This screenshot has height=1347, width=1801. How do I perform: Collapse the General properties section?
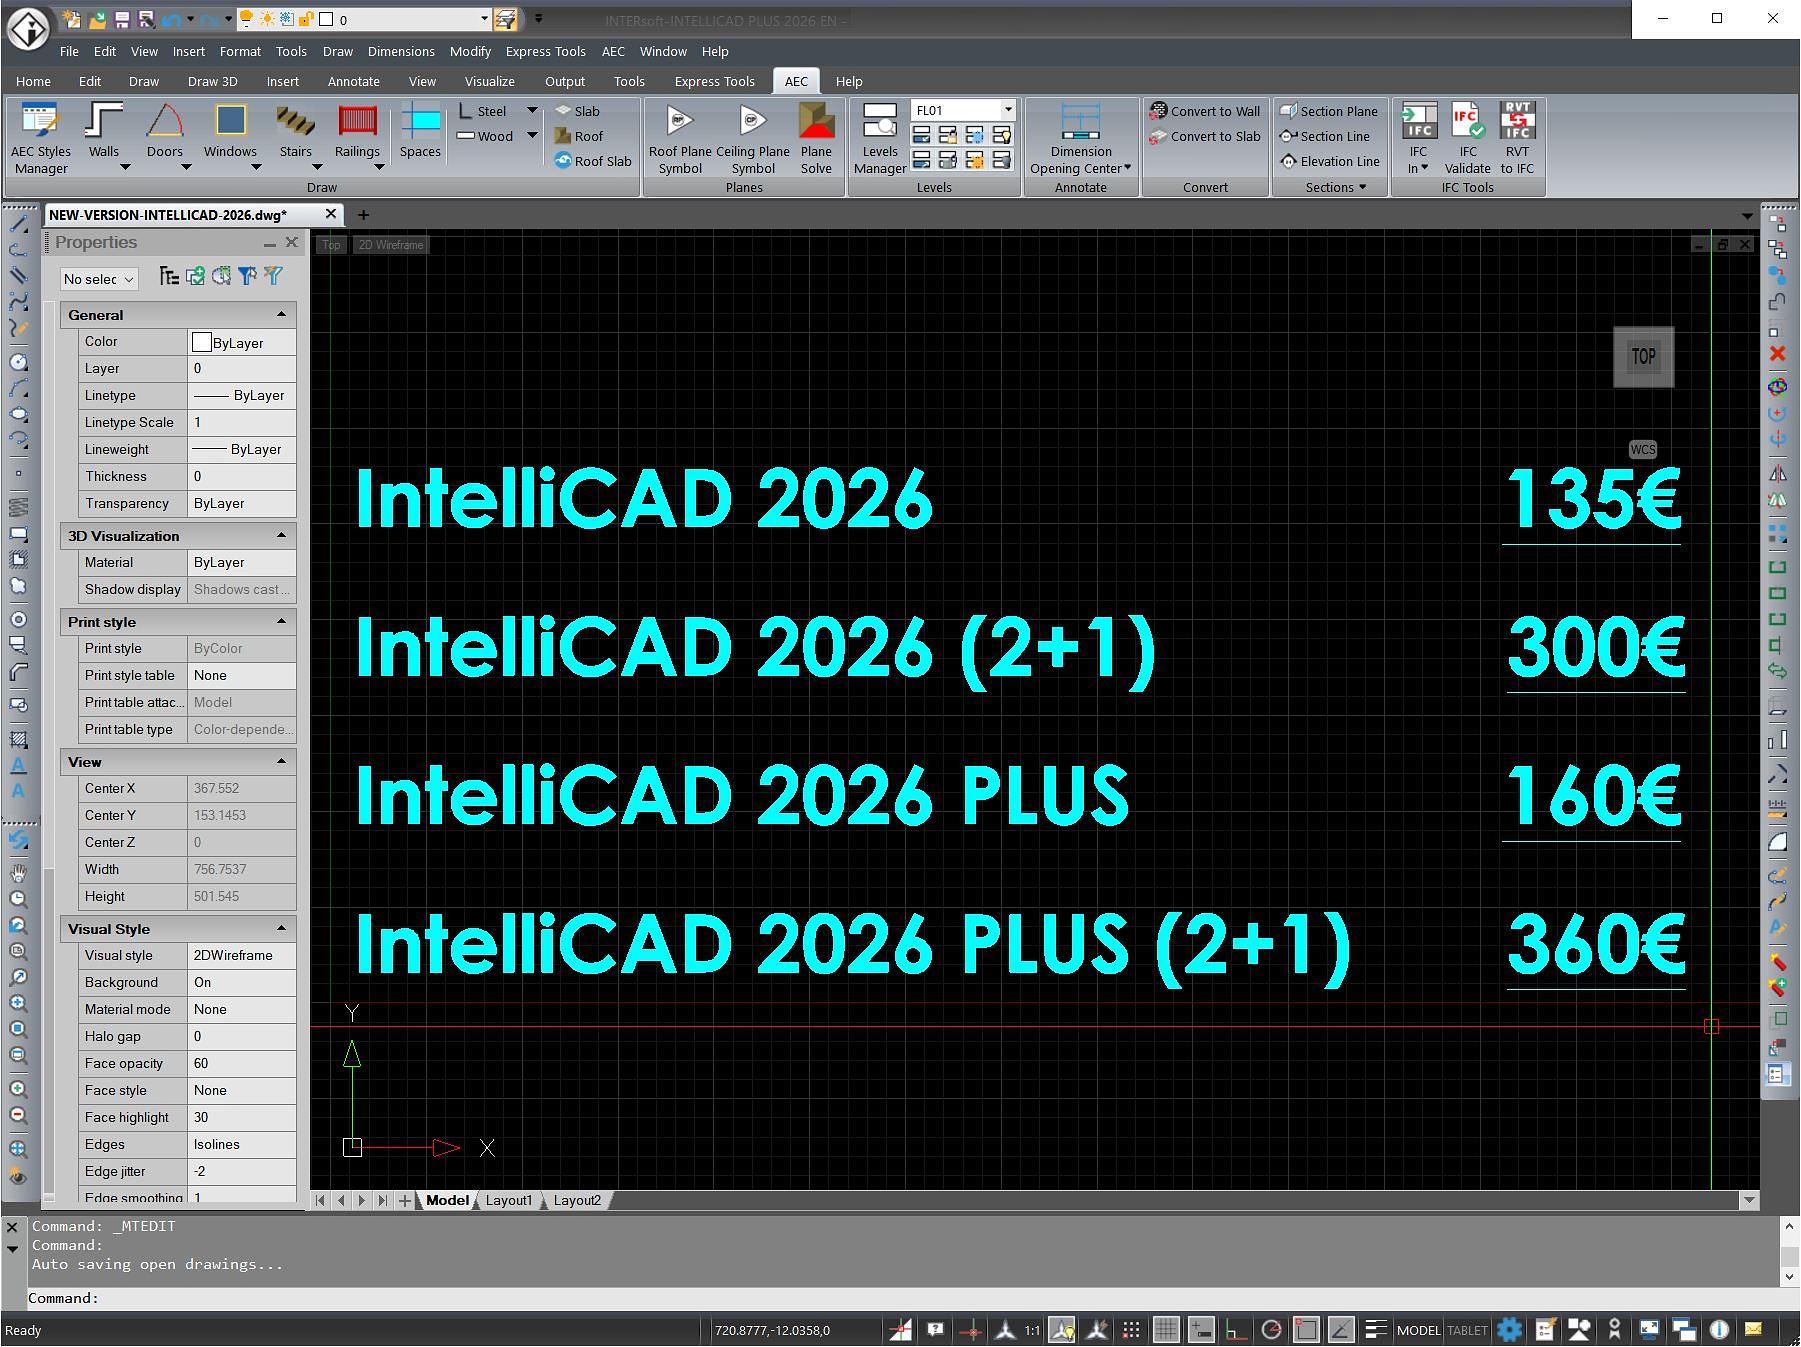click(281, 315)
